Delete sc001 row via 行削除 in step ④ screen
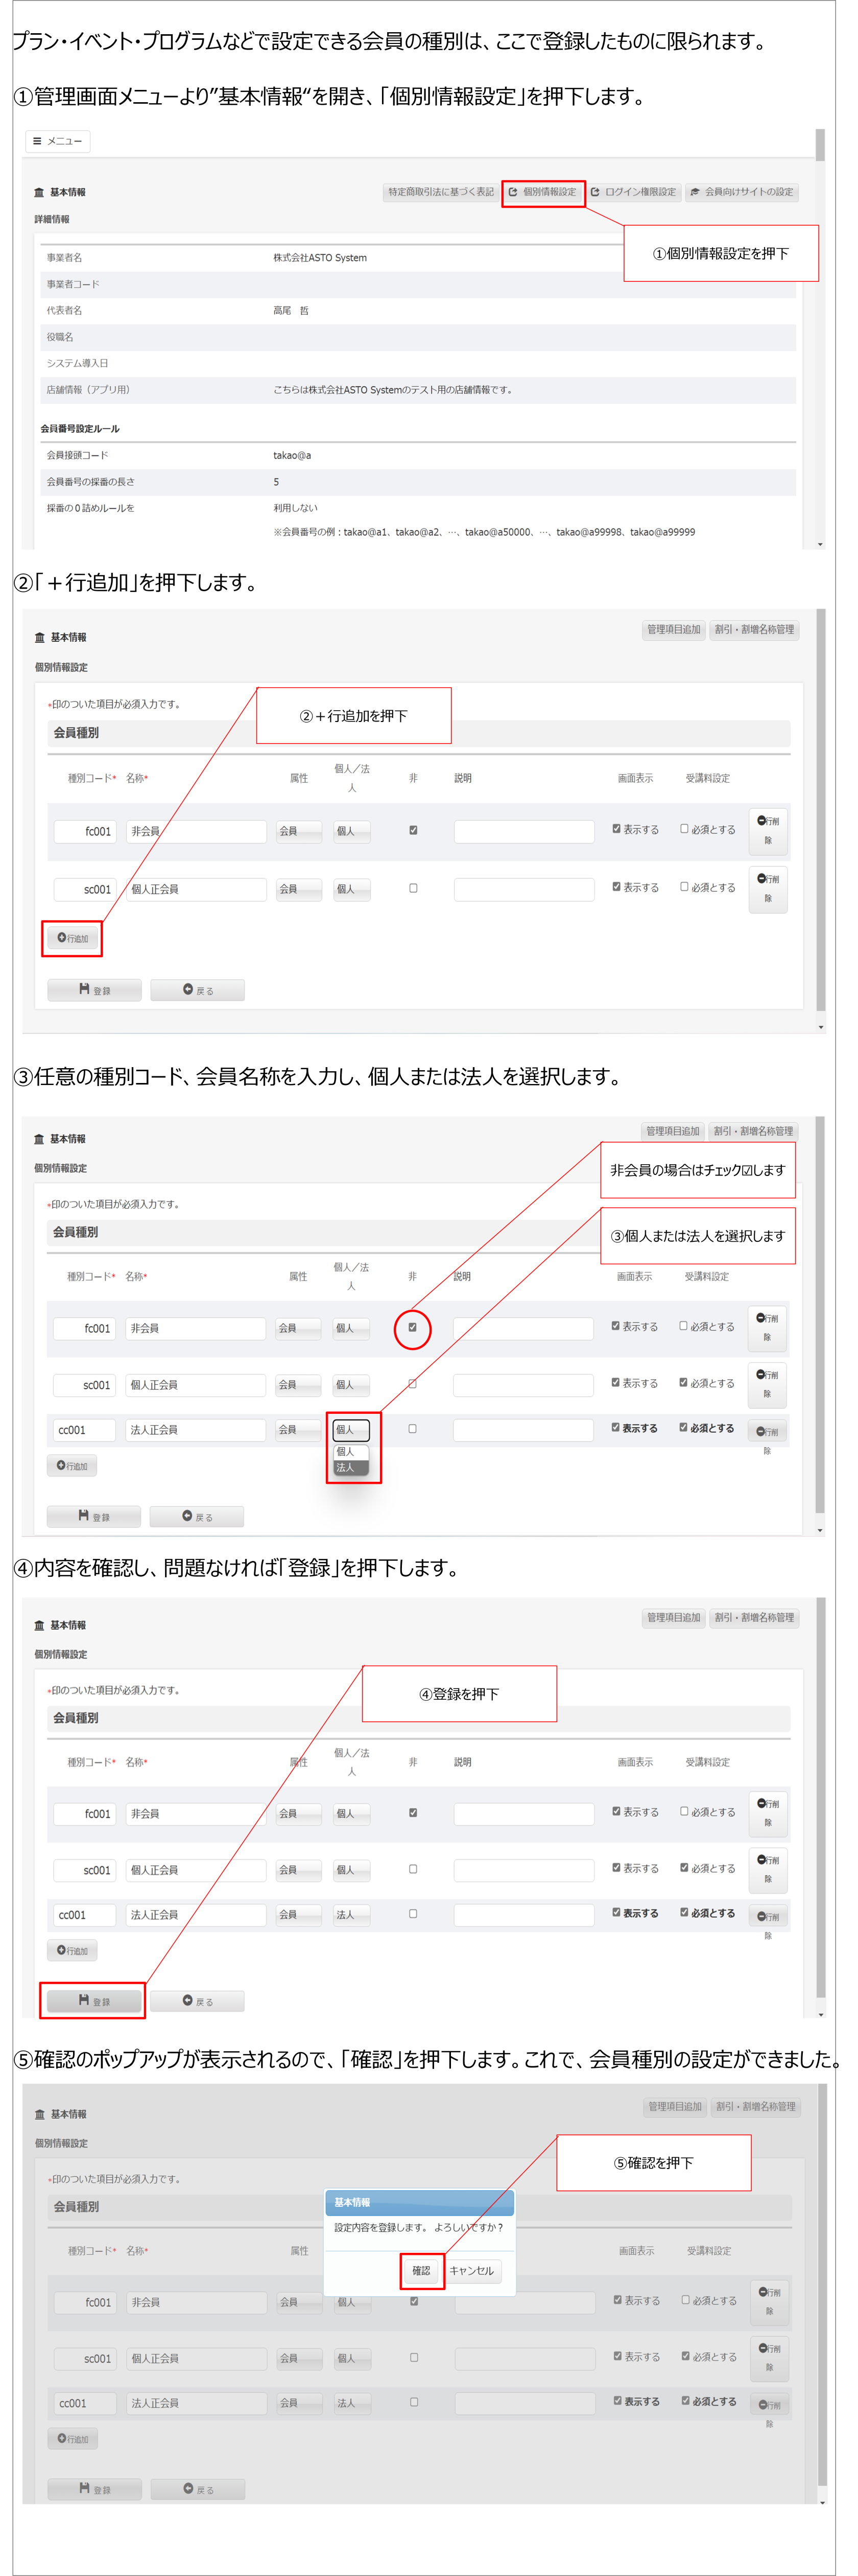Screen dimensions: 858x2576 pos(768,1870)
